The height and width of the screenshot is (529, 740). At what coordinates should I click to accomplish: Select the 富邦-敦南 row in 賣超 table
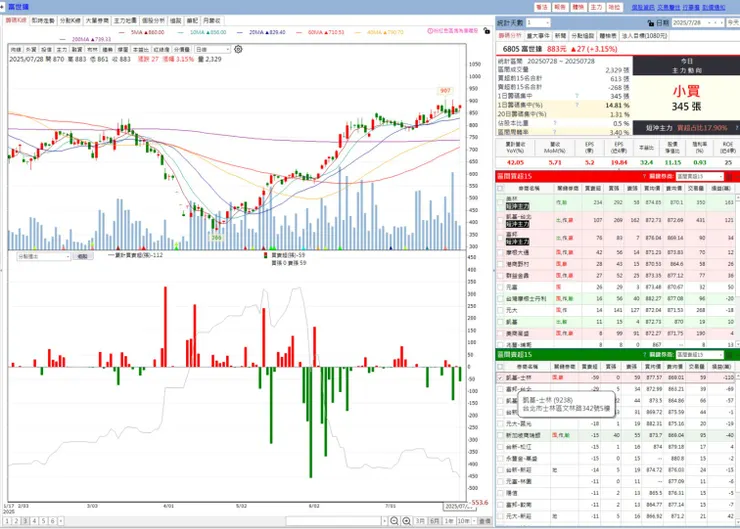(617, 504)
